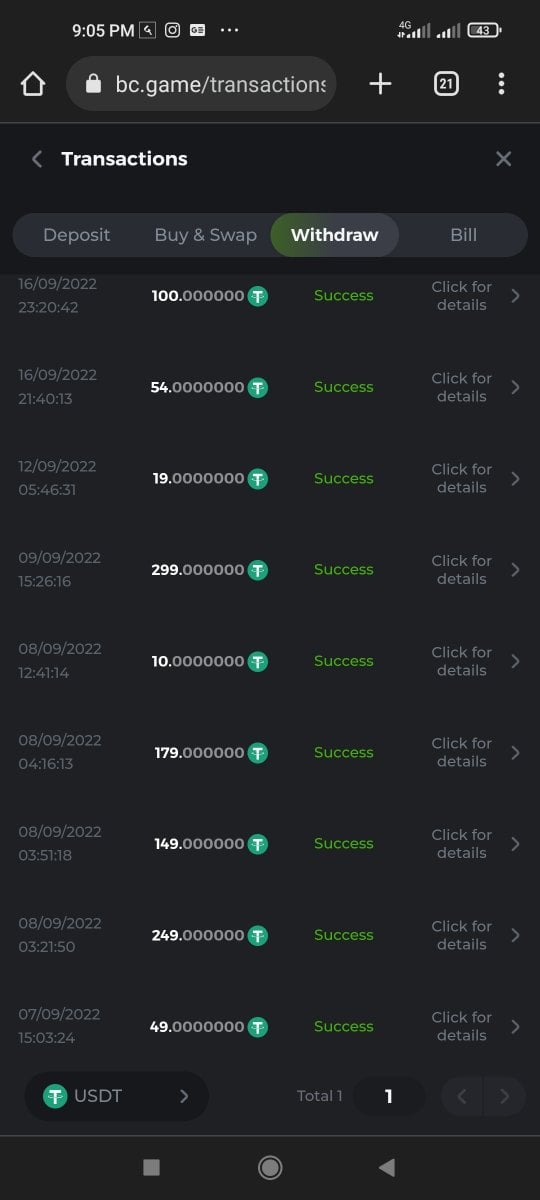
Task: Tap the Android back navigation button
Action: click(387, 1167)
